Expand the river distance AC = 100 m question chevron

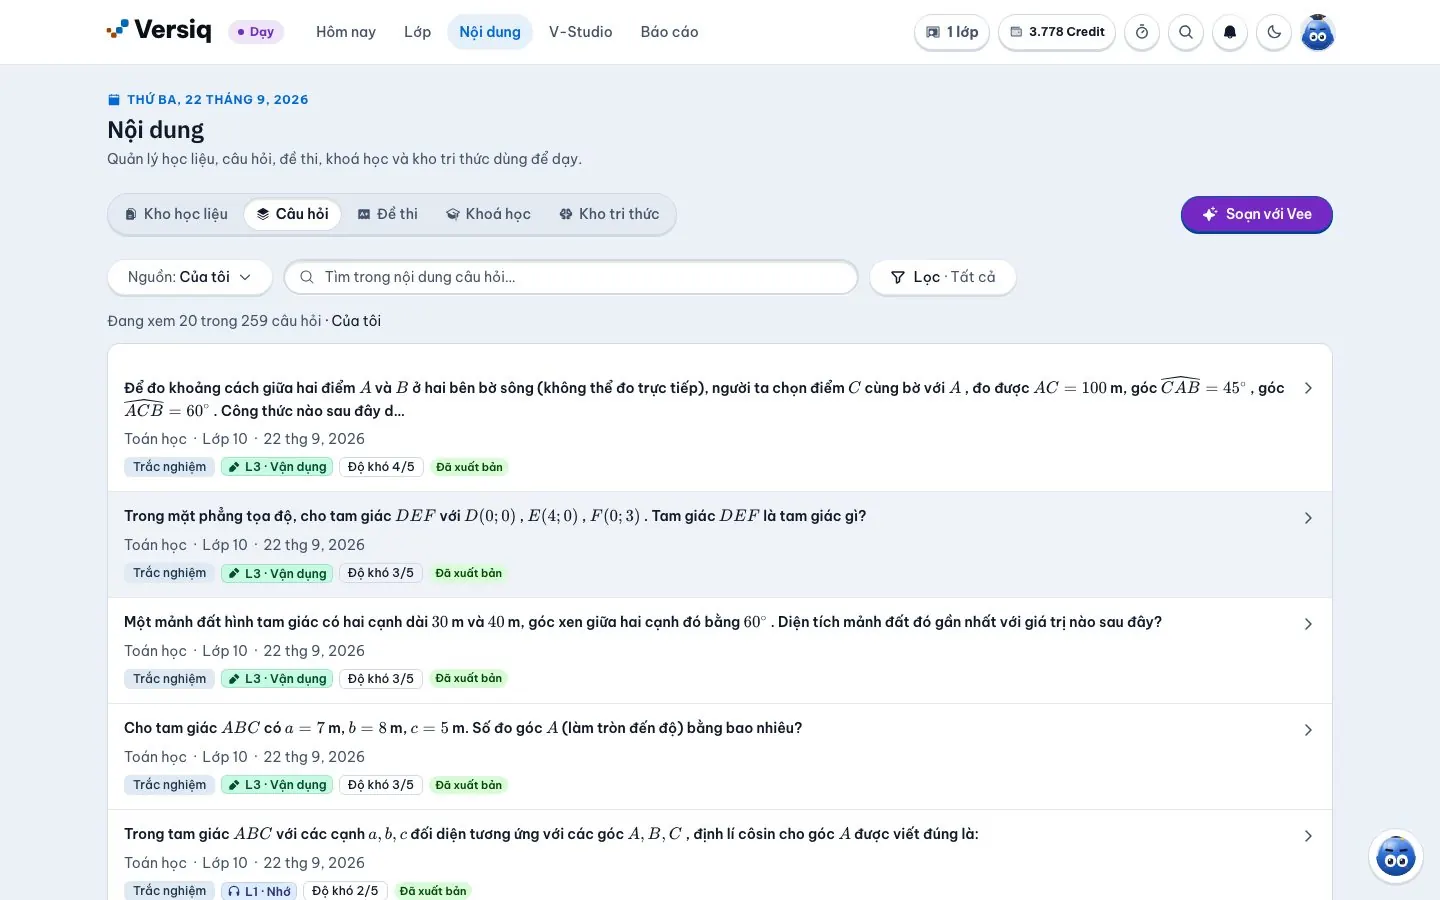pos(1308,388)
